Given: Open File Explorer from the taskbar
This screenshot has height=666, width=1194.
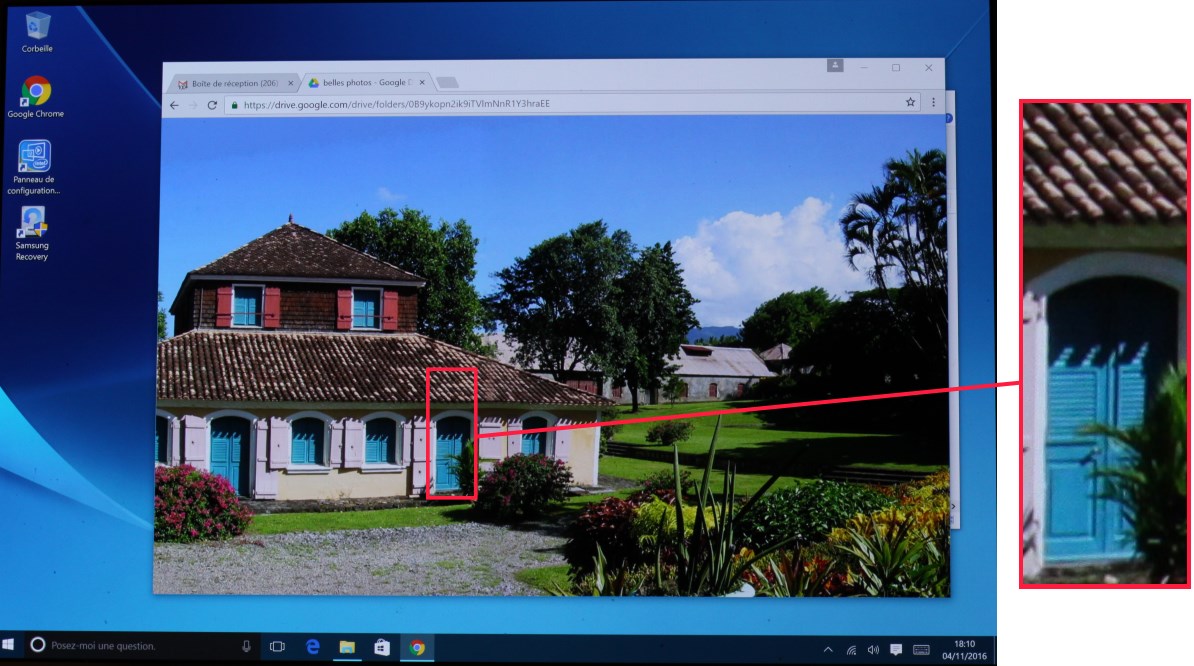Looking at the screenshot, I should (x=347, y=647).
